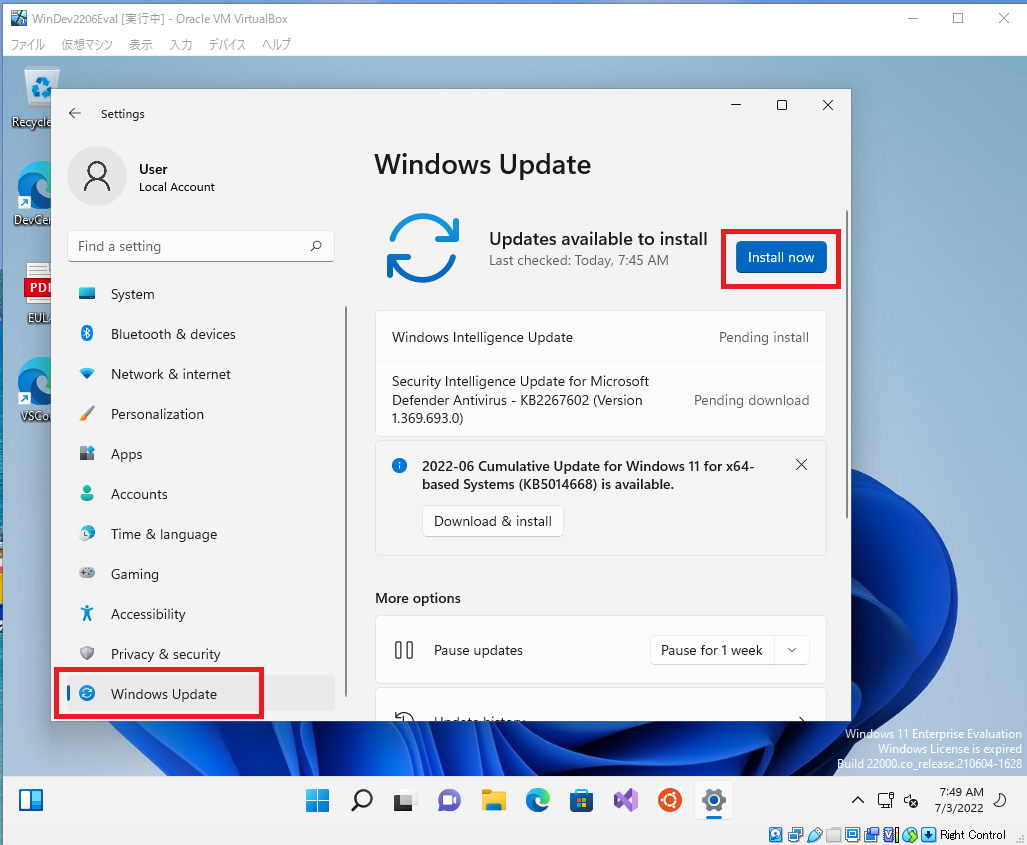Screen dimensions: 1027x845
Task: Open the VirtualBox 仮想マシン menu
Action: point(87,45)
